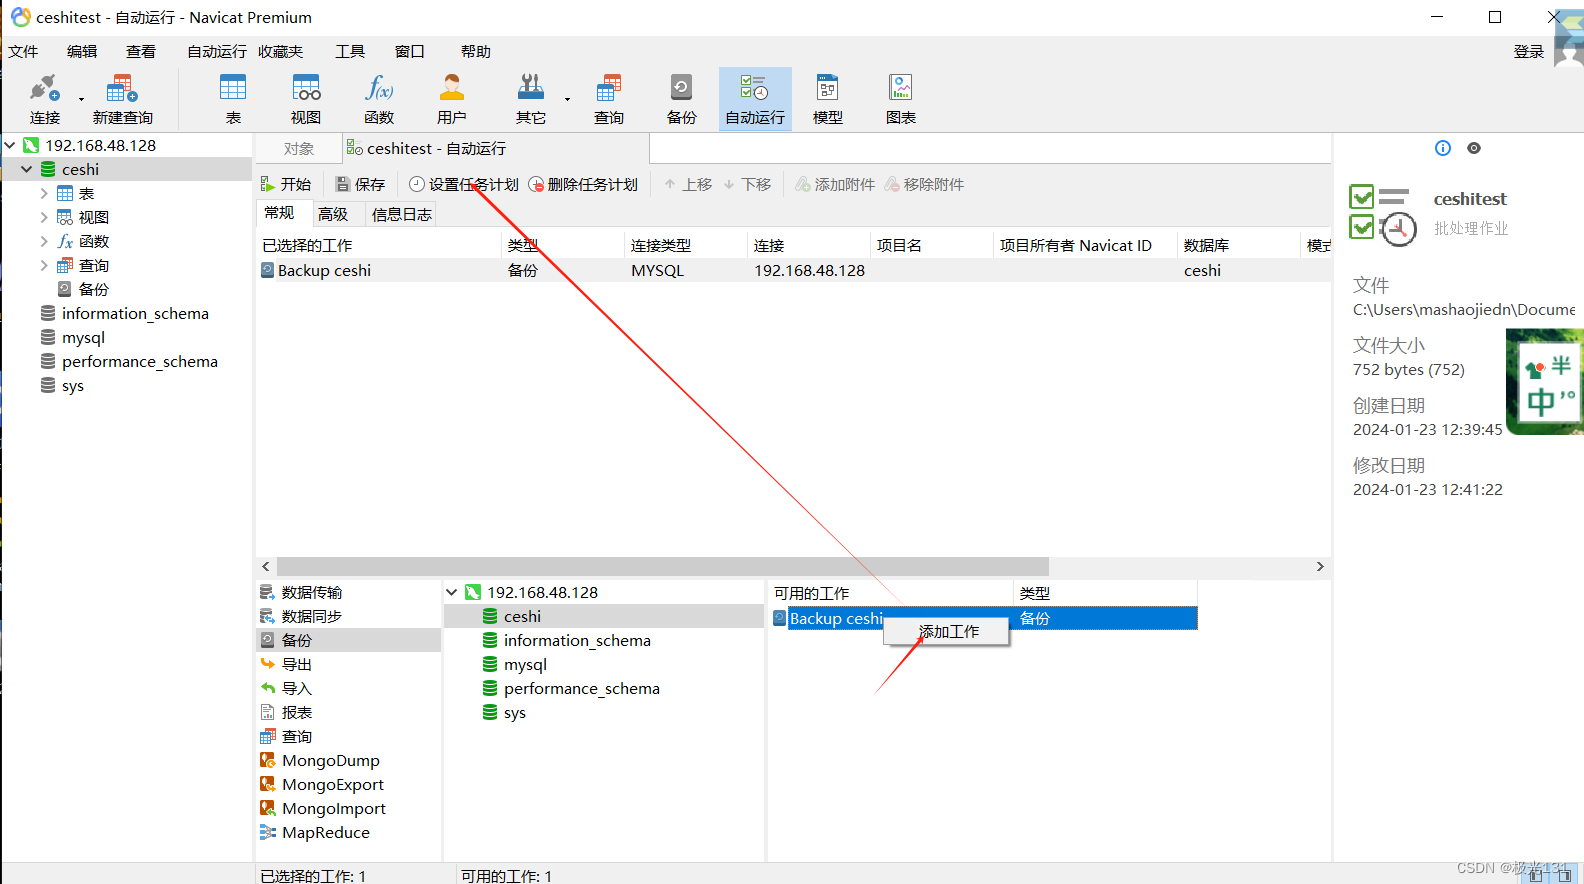Open the 自动运行 menu in the menu bar
This screenshot has height=884, width=1584.
(217, 51)
